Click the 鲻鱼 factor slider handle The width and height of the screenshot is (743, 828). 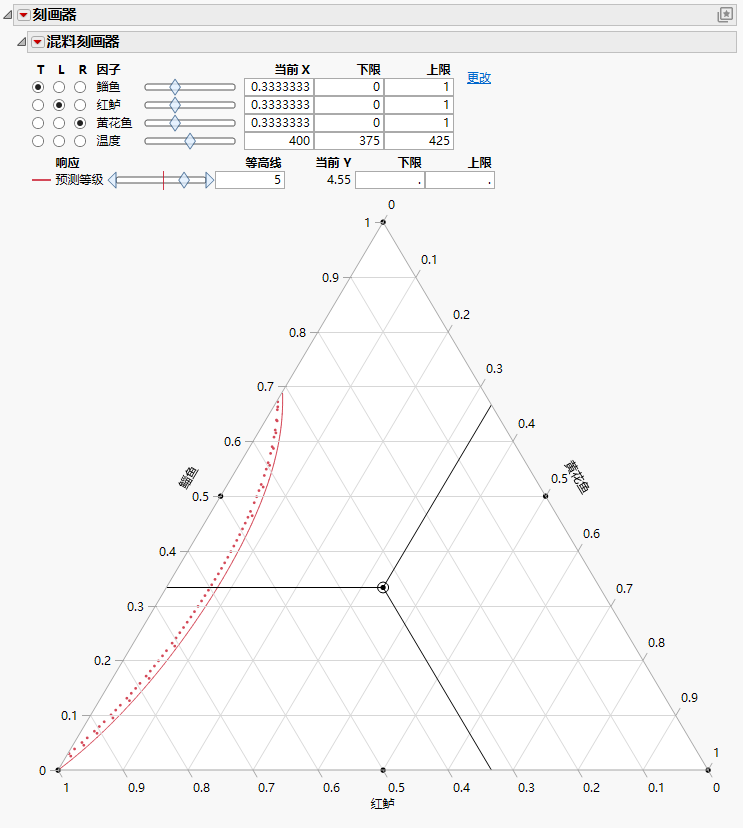tap(175, 87)
